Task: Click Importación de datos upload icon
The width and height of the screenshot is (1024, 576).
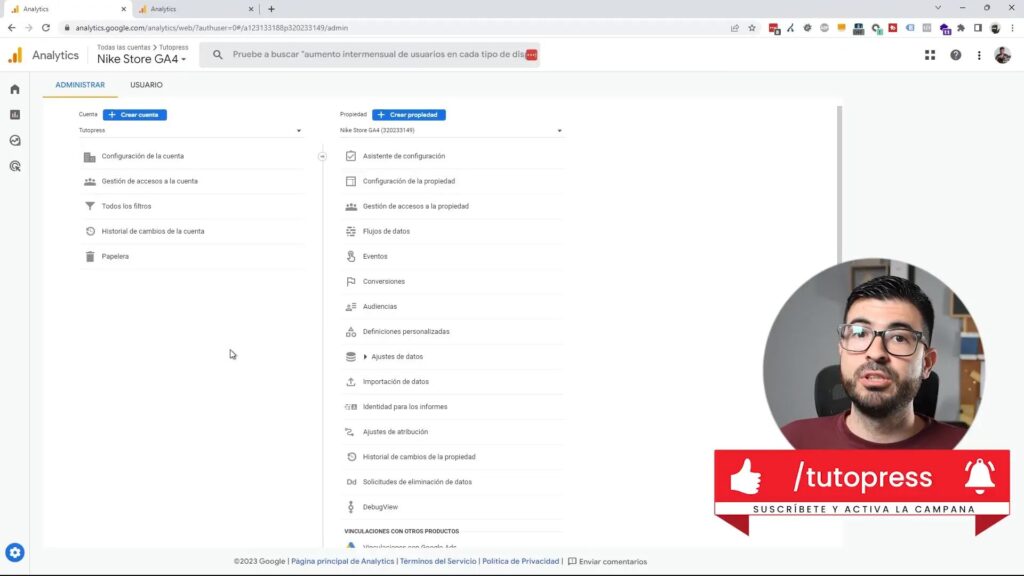Action: coord(351,382)
